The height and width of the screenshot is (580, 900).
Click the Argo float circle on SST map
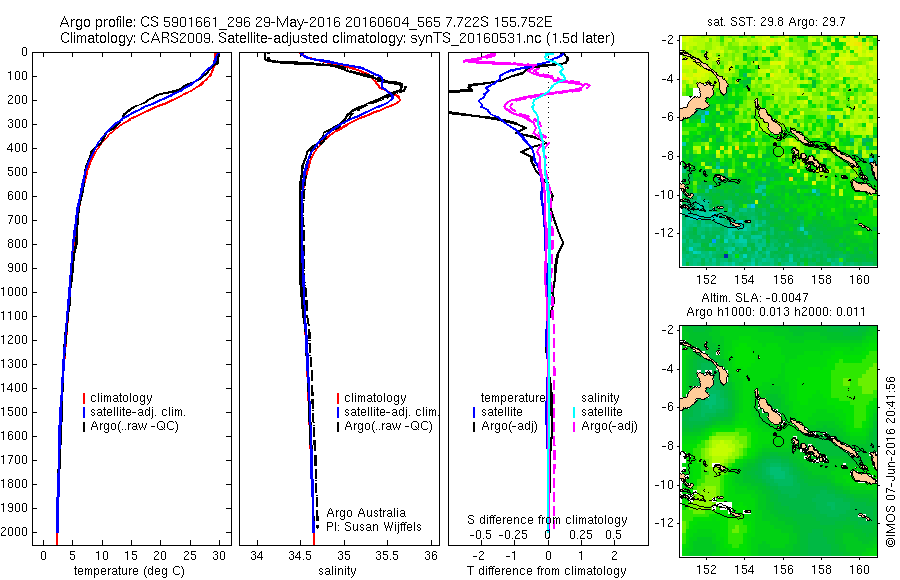point(778,152)
